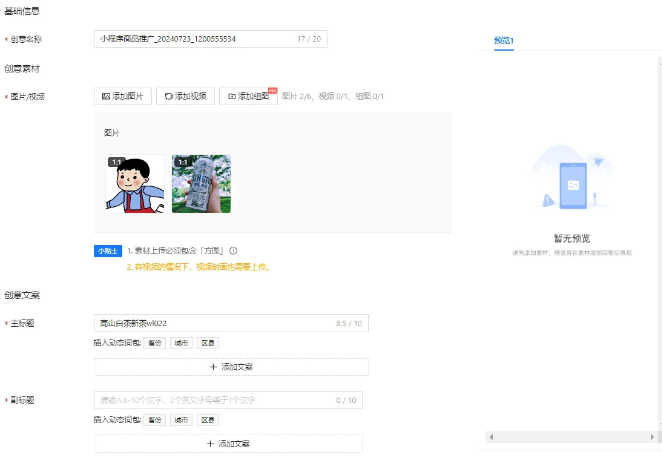662x456 pixels.
Task: Insert 城市 word pack under 副标题
Action: point(181,420)
